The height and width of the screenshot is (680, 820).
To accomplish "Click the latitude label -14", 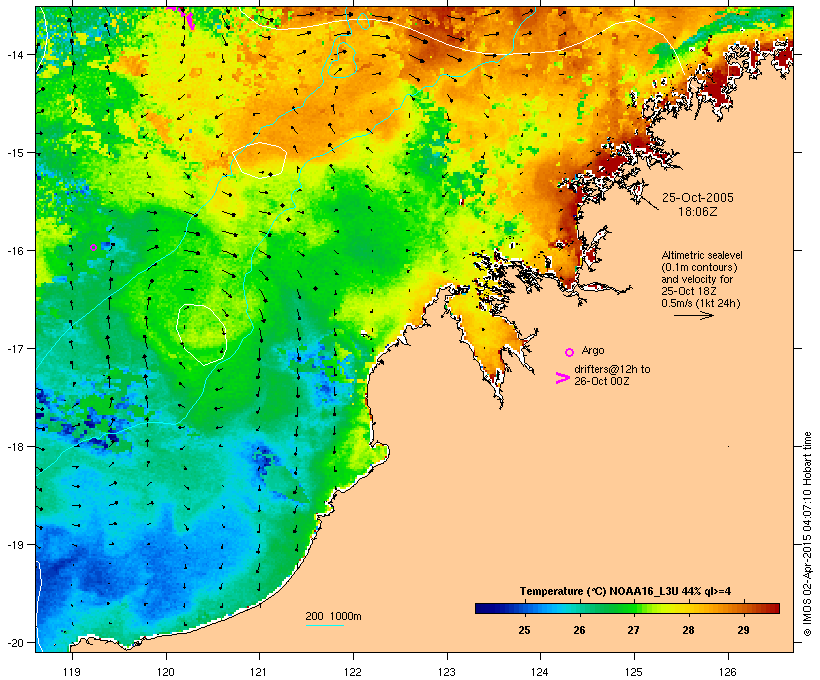I will tap(15, 54).
